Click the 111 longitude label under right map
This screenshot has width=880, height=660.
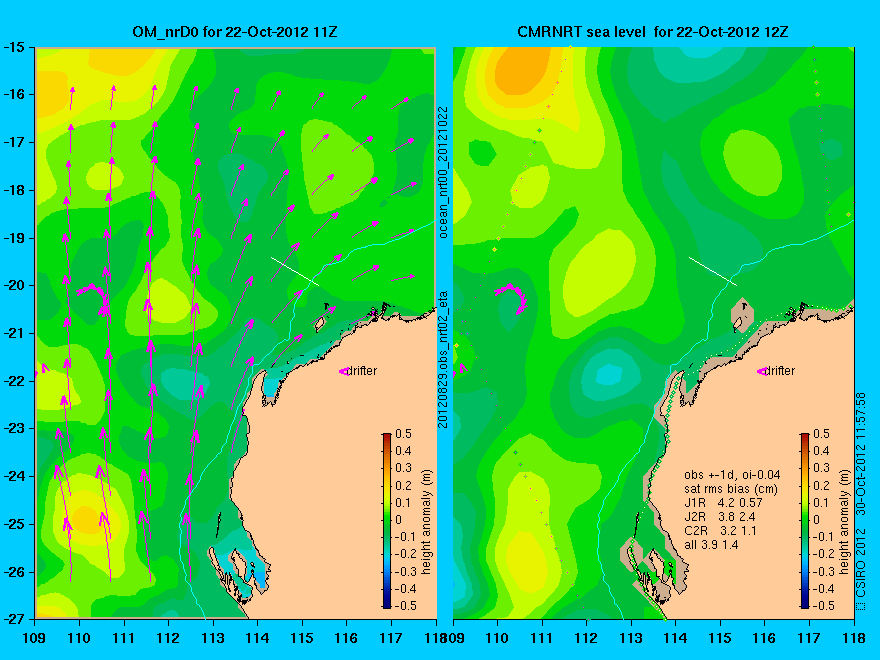click(542, 638)
